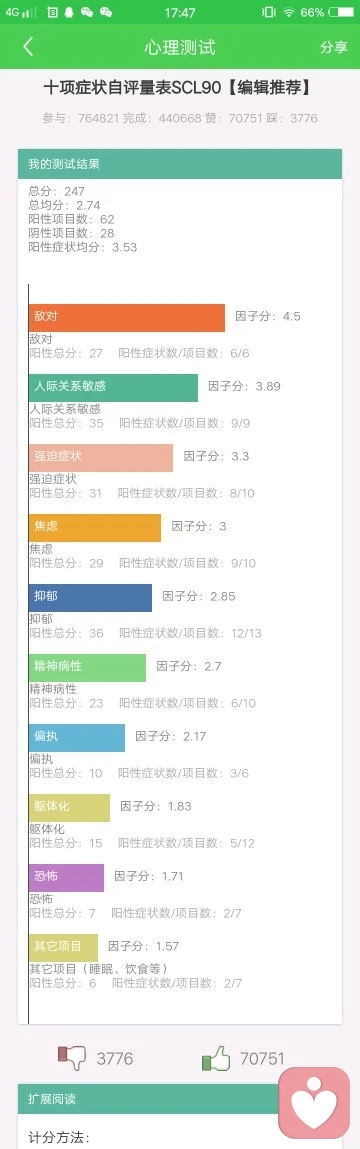Screen dimensions: 360x1149
Task: Tap the battery indicator in status bar
Action: coord(340,12)
